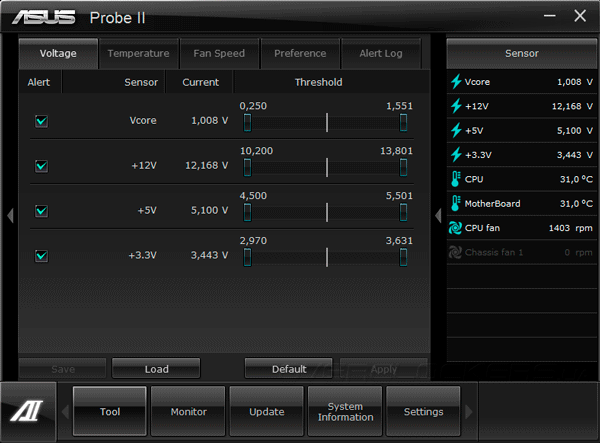Open System Information
This screenshot has height=443, width=600.
(345, 411)
